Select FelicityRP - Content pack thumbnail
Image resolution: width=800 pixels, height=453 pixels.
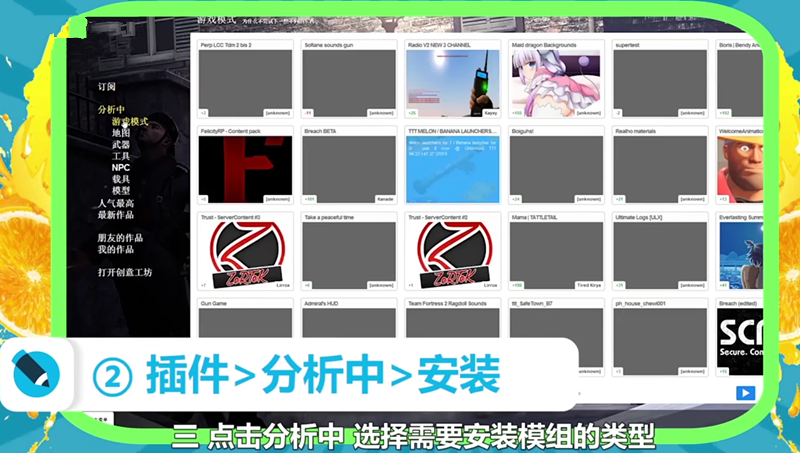tap(245, 166)
